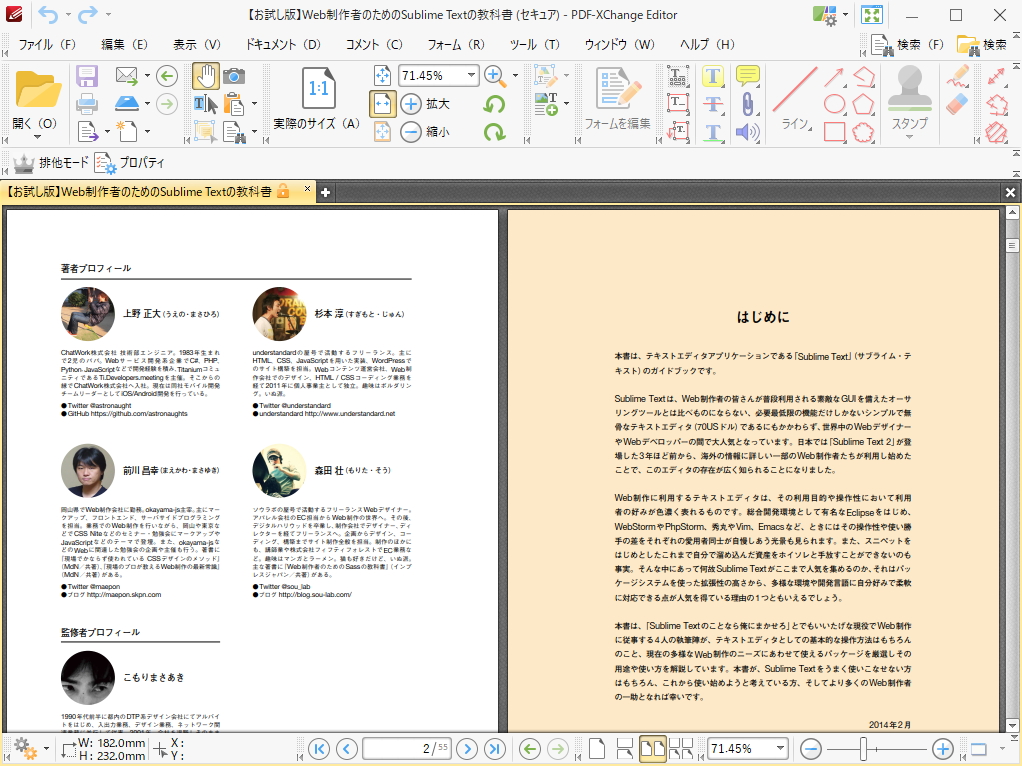
Task: Open the 編集 menu
Action: click(x=124, y=44)
